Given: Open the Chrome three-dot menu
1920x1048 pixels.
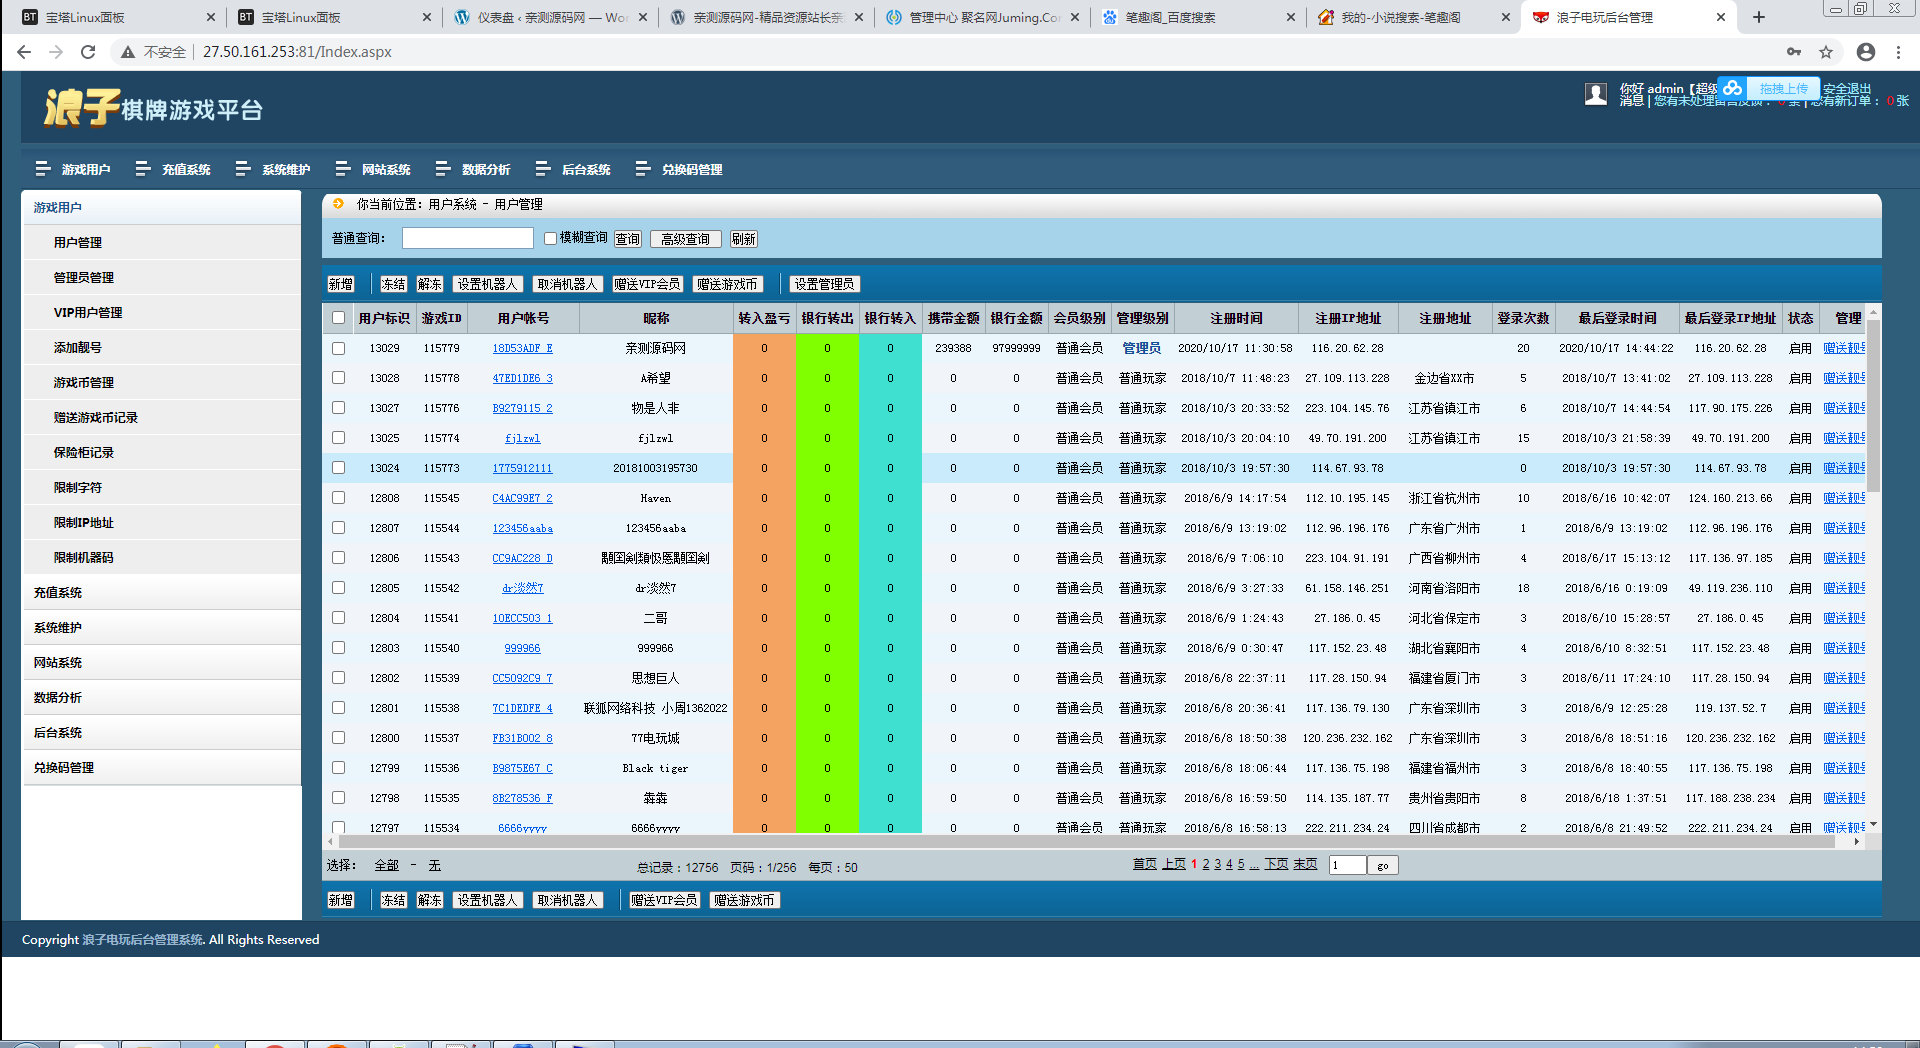Looking at the screenshot, I should [x=1898, y=52].
